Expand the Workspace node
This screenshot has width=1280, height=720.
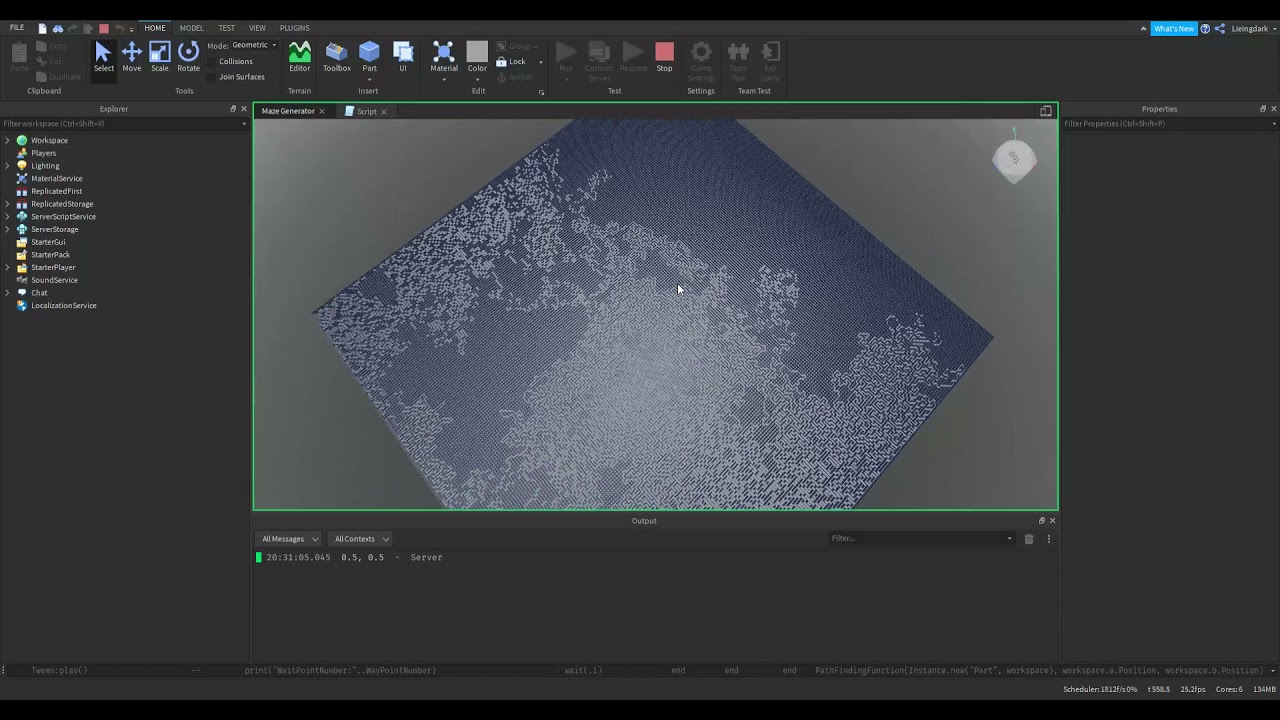pyautogui.click(x=8, y=140)
